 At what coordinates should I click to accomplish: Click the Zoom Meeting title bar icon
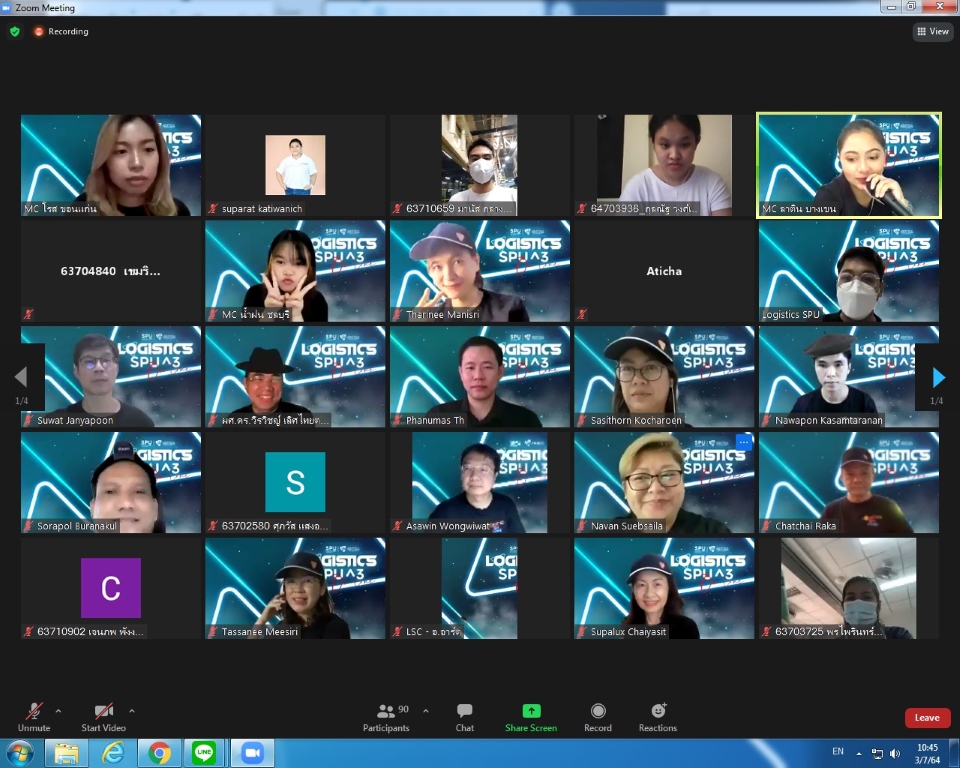click(6, 7)
